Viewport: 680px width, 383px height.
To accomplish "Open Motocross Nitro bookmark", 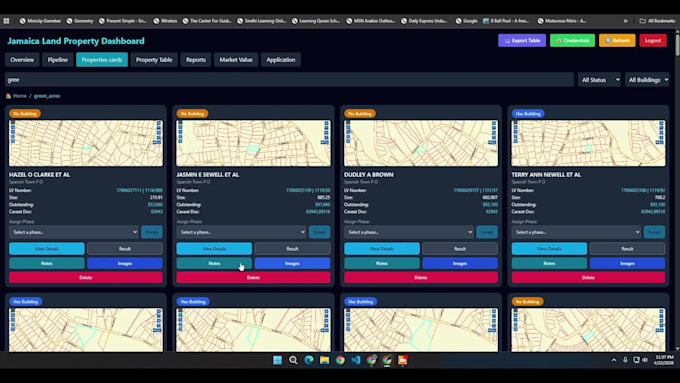I will click(x=562, y=20).
